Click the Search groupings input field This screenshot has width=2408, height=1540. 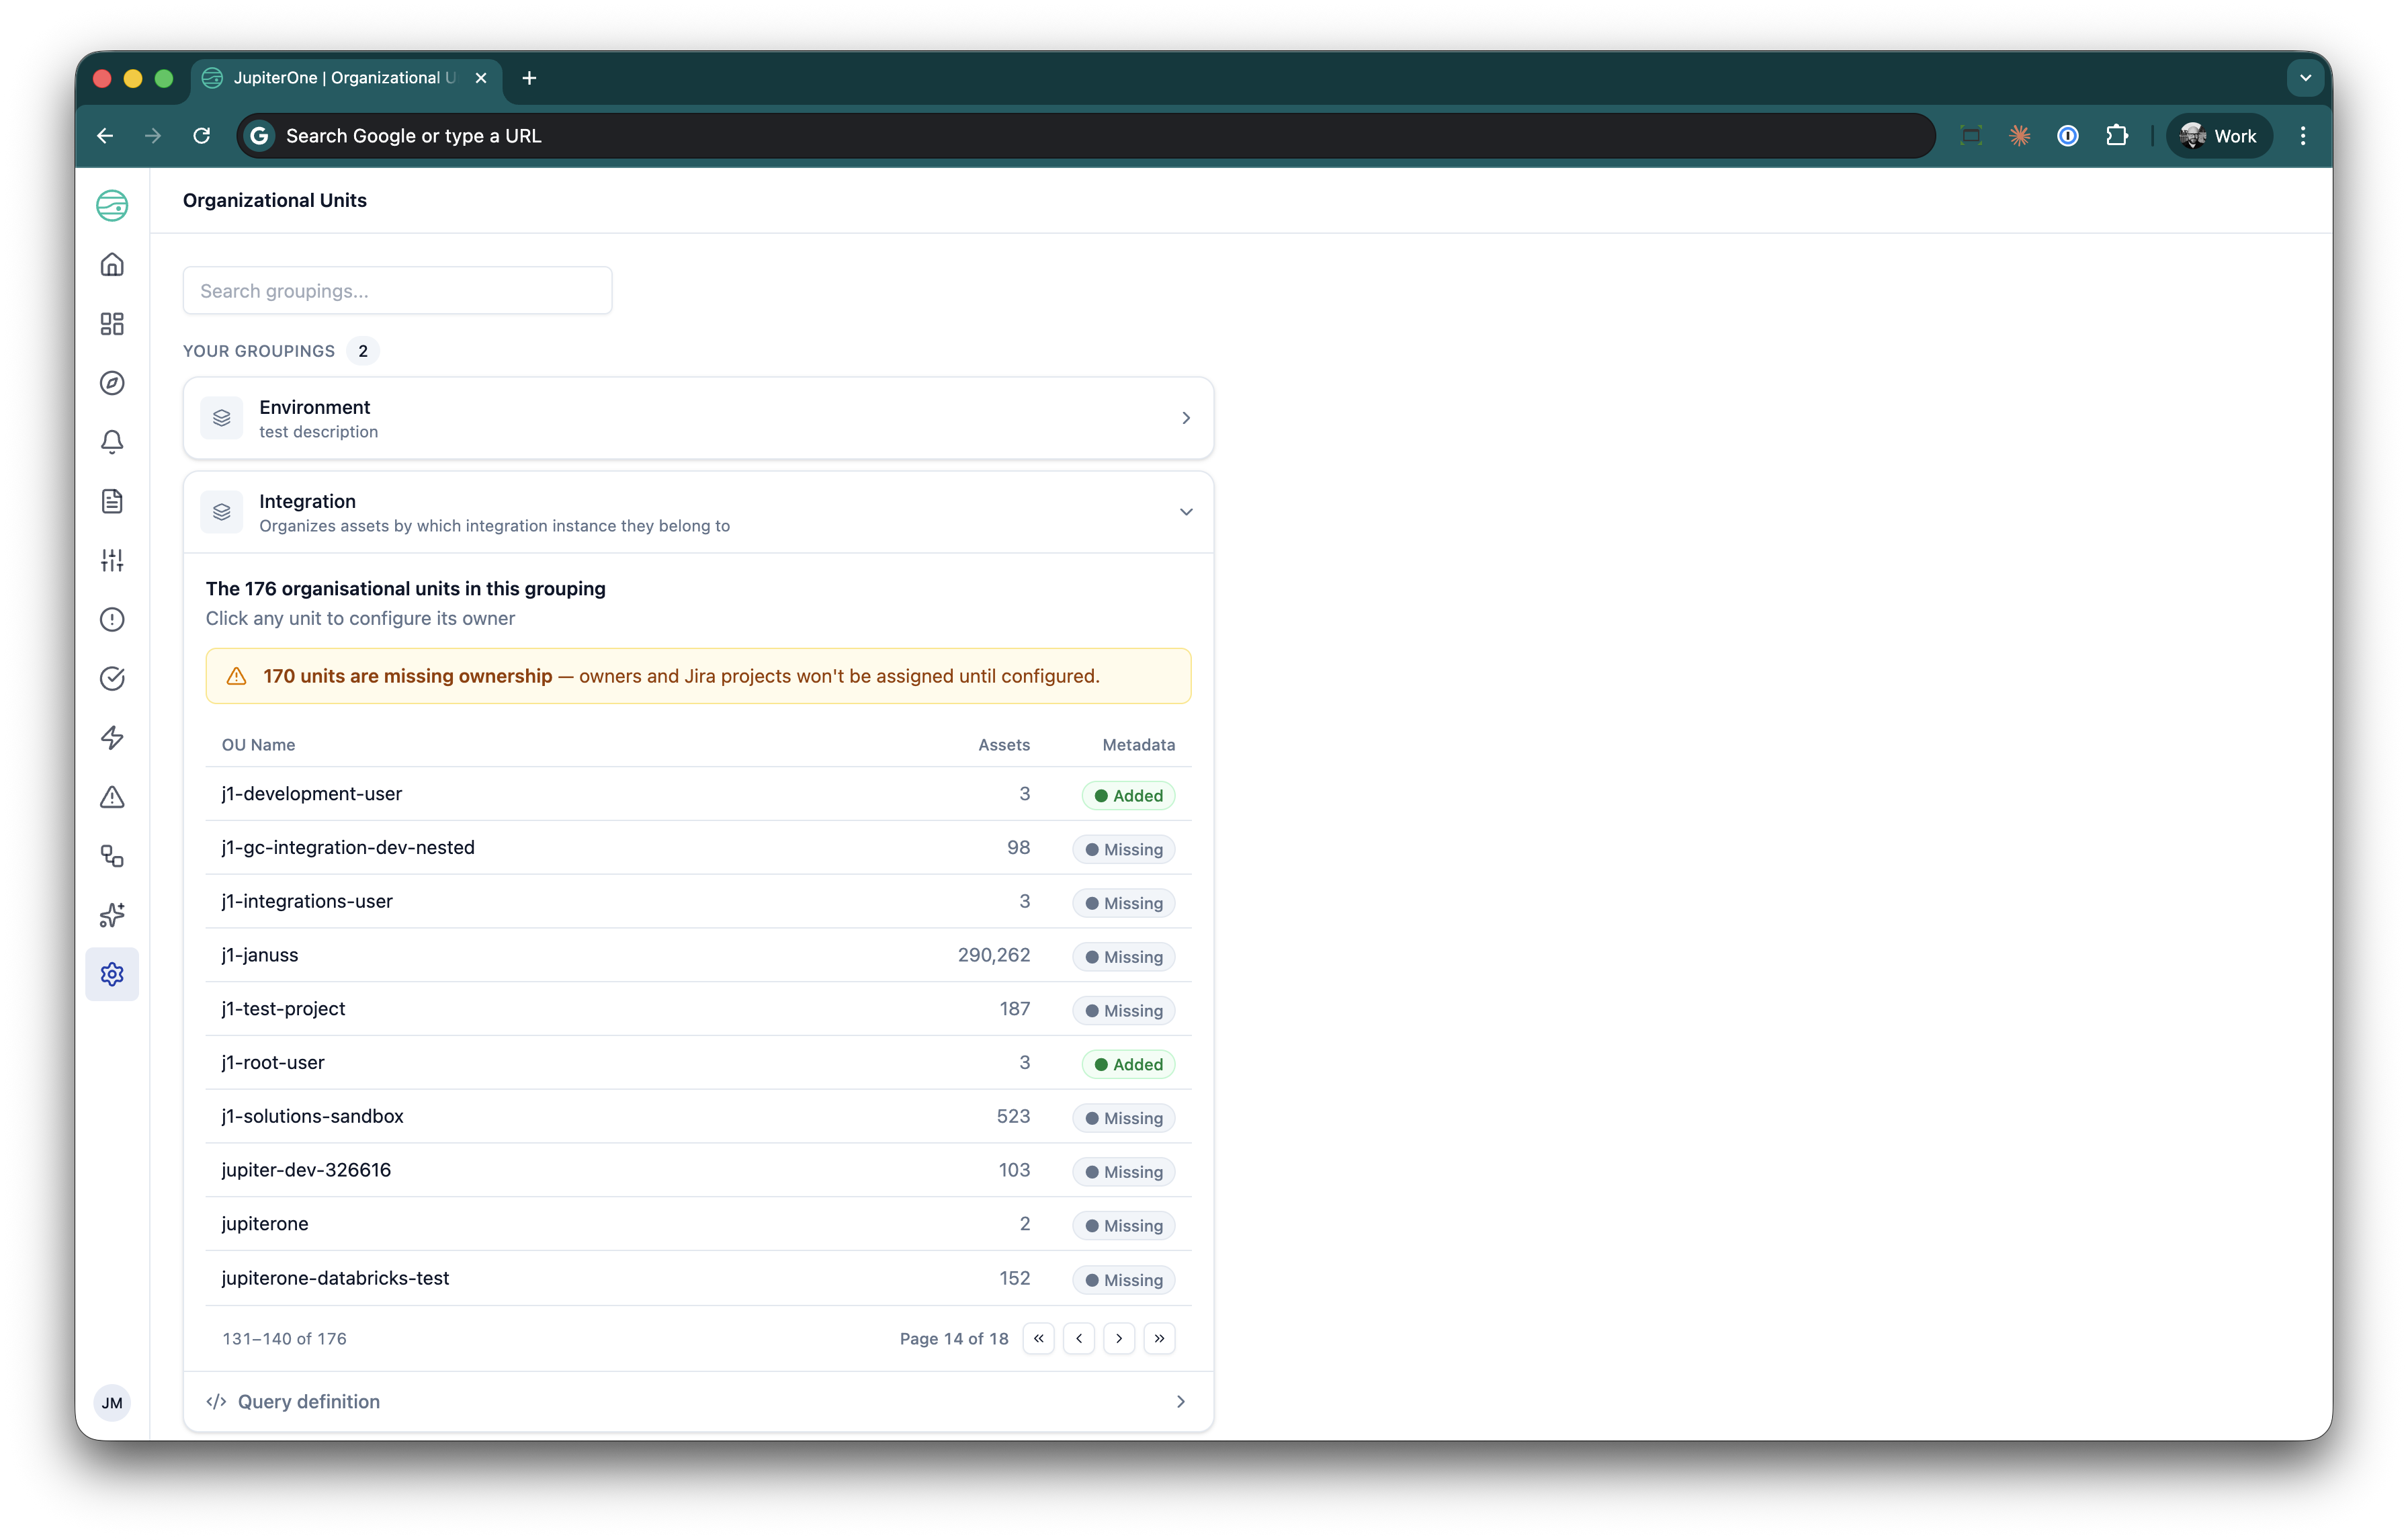(396, 290)
